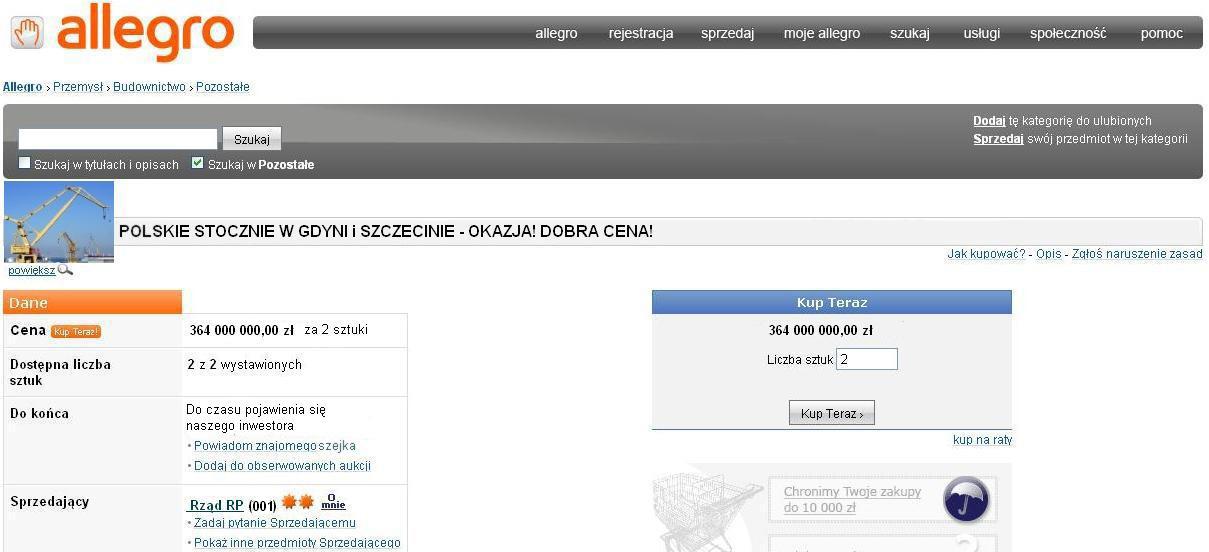Viewport: 1209px width, 552px height.
Task: Follow the 'Przemysł' breadcrumb link
Action: [x=78, y=87]
